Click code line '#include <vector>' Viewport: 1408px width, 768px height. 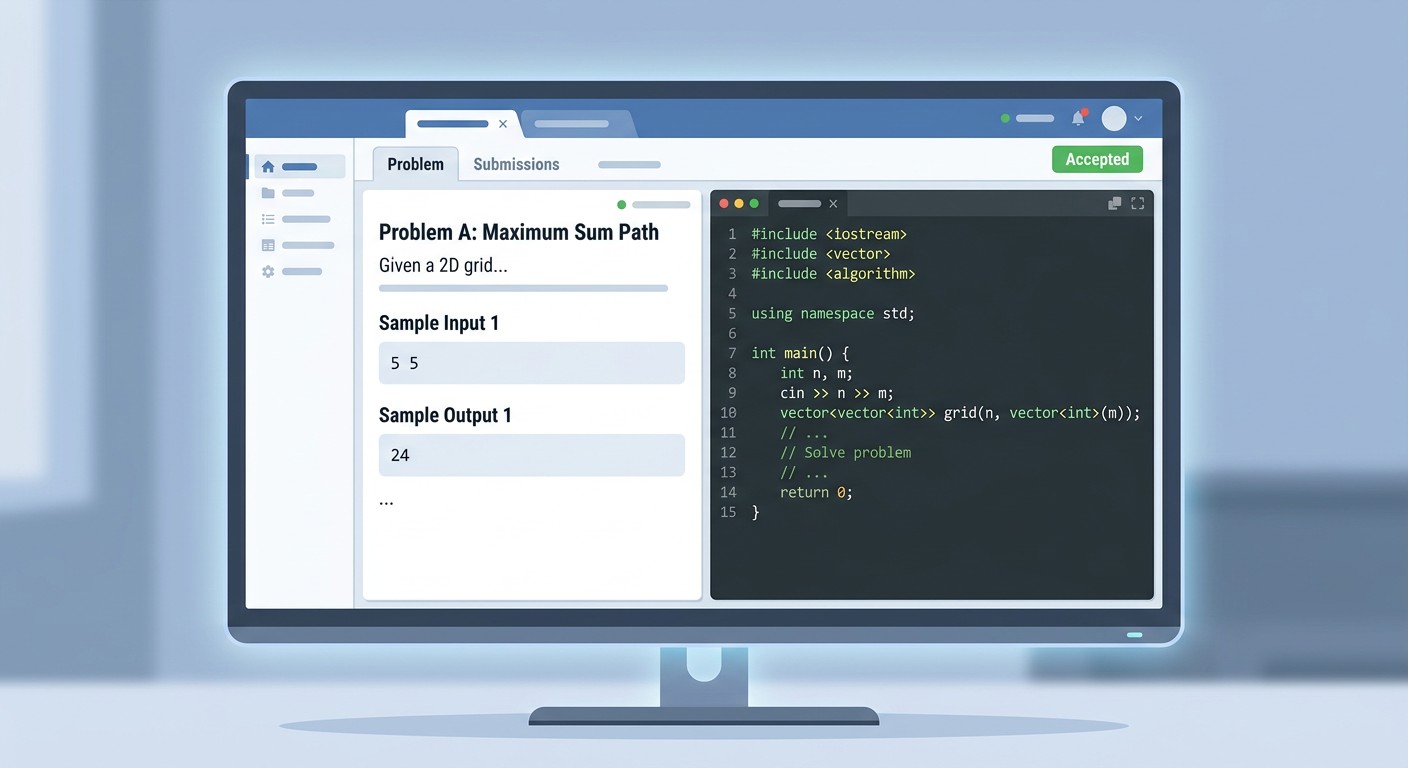tap(821, 254)
